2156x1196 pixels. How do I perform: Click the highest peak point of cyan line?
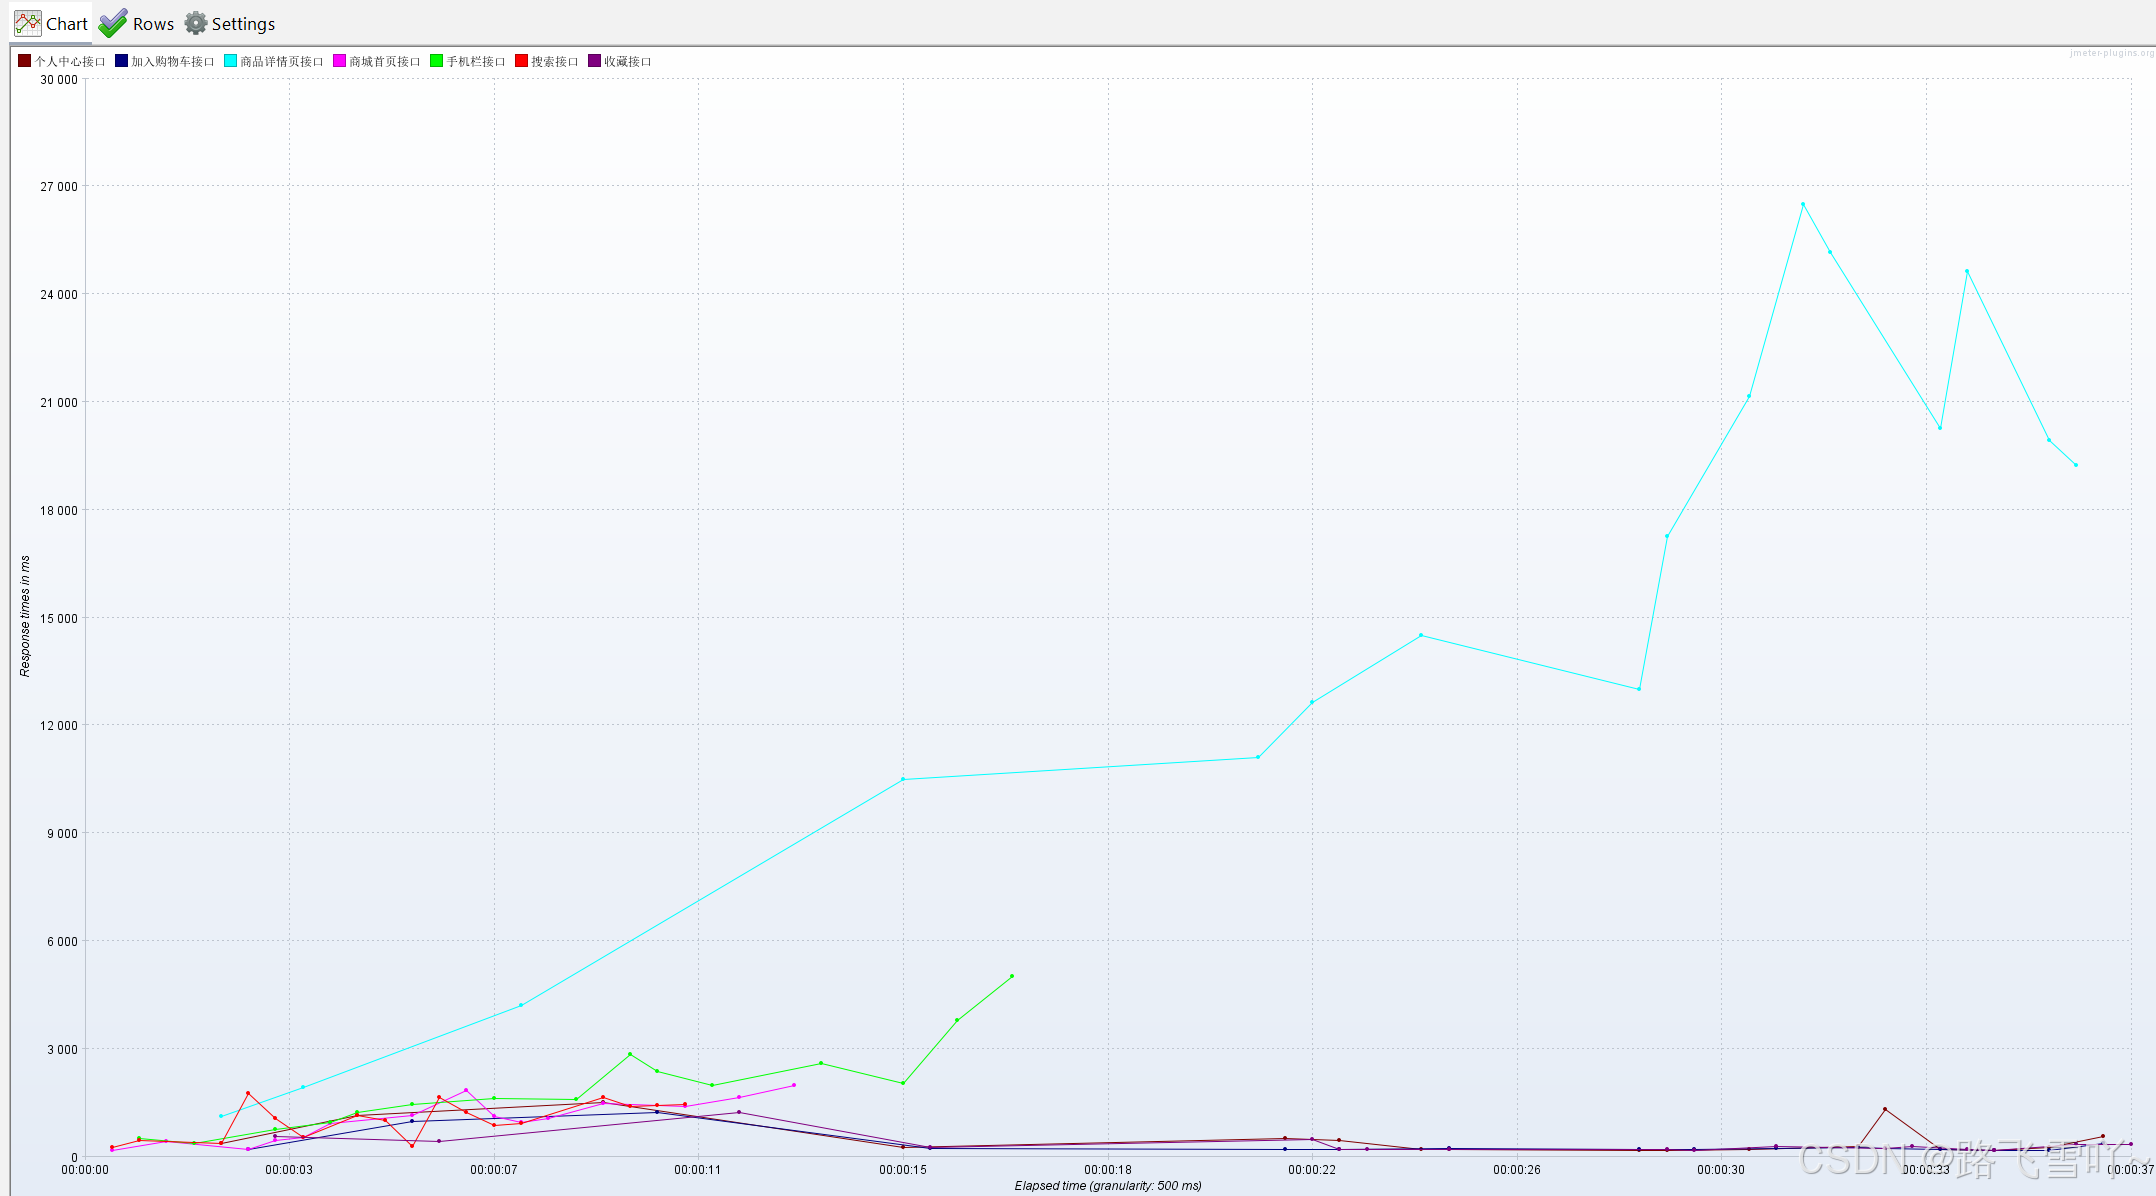(x=1803, y=205)
